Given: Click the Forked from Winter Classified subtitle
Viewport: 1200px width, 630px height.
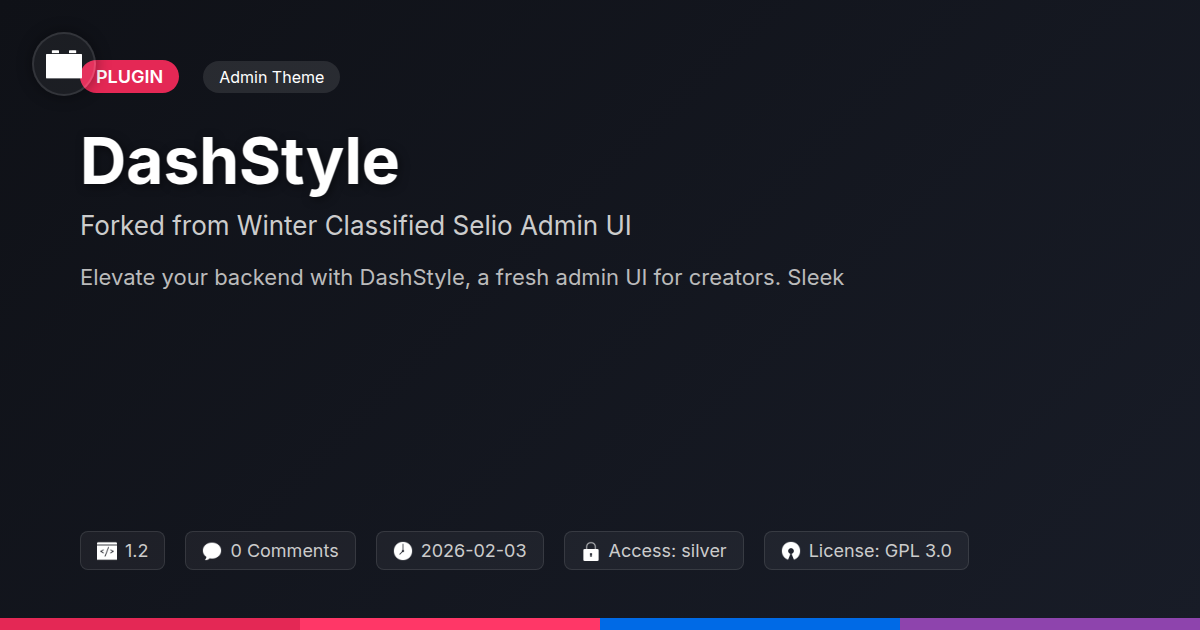Looking at the screenshot, I should tap(355, 226).
